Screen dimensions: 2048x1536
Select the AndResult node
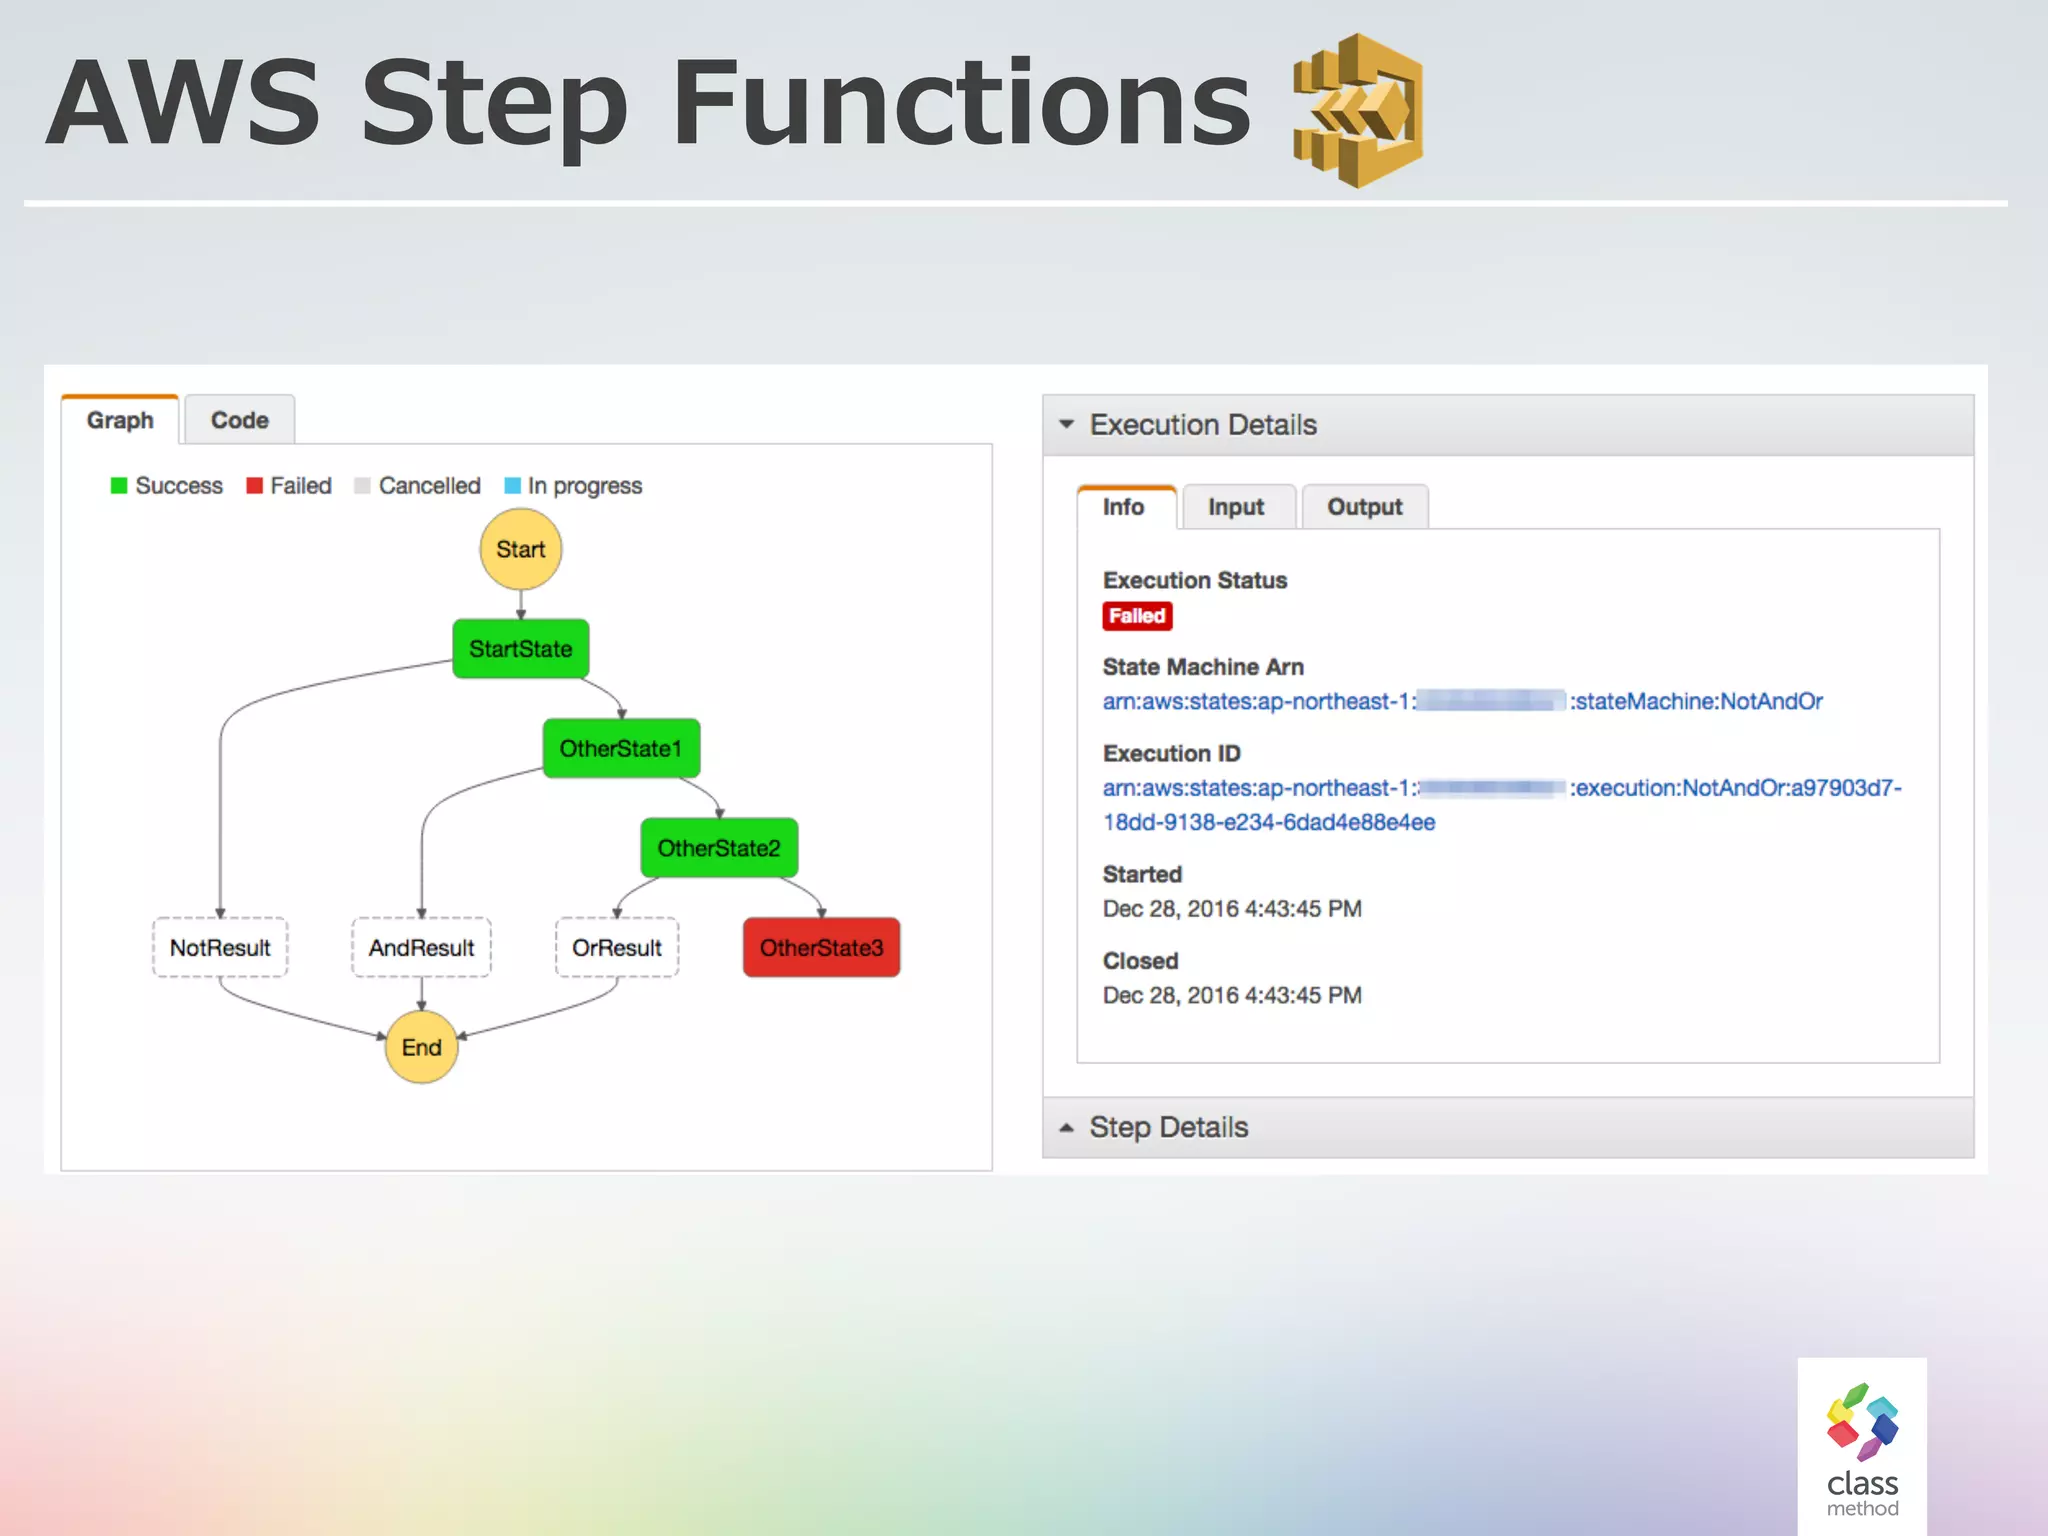(421, 947)
